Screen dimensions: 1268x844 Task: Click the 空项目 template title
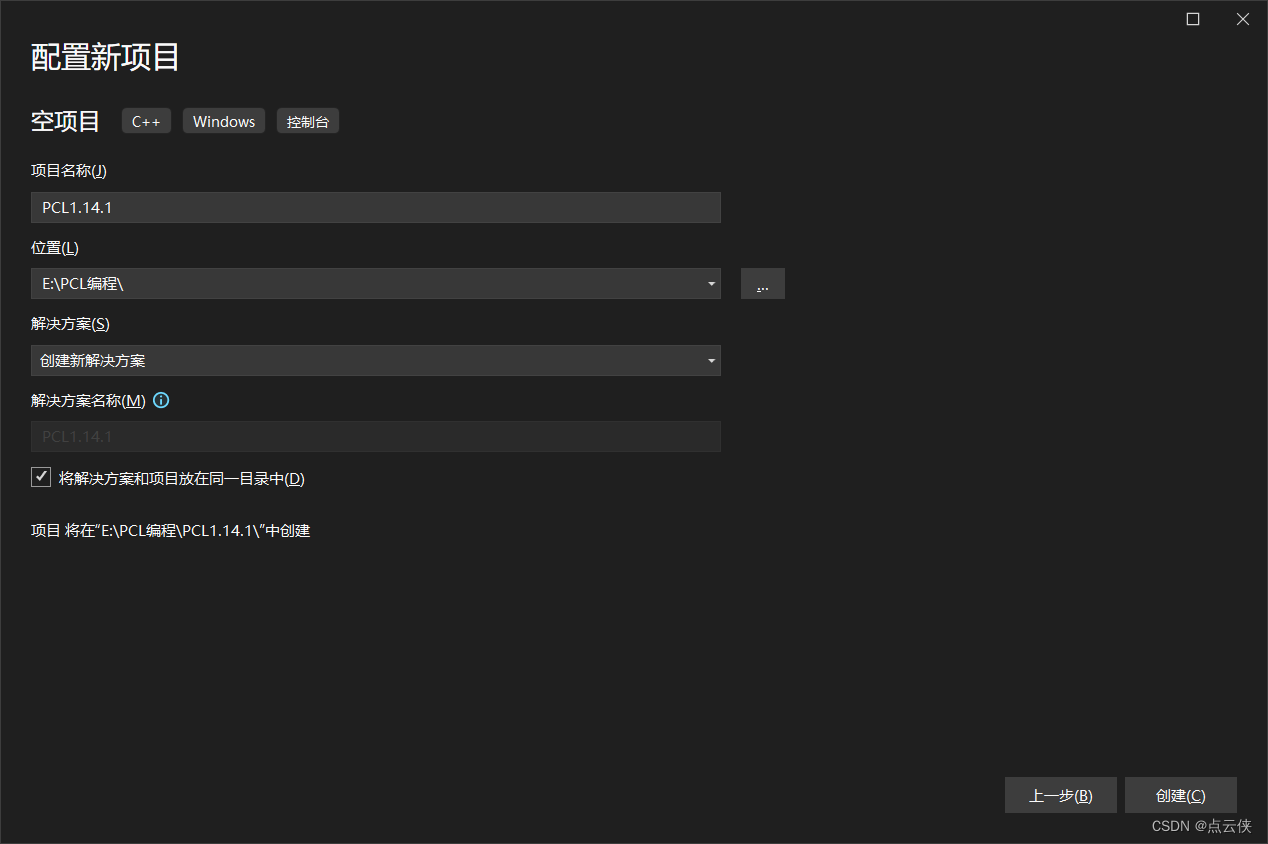[x=66, y=122]
